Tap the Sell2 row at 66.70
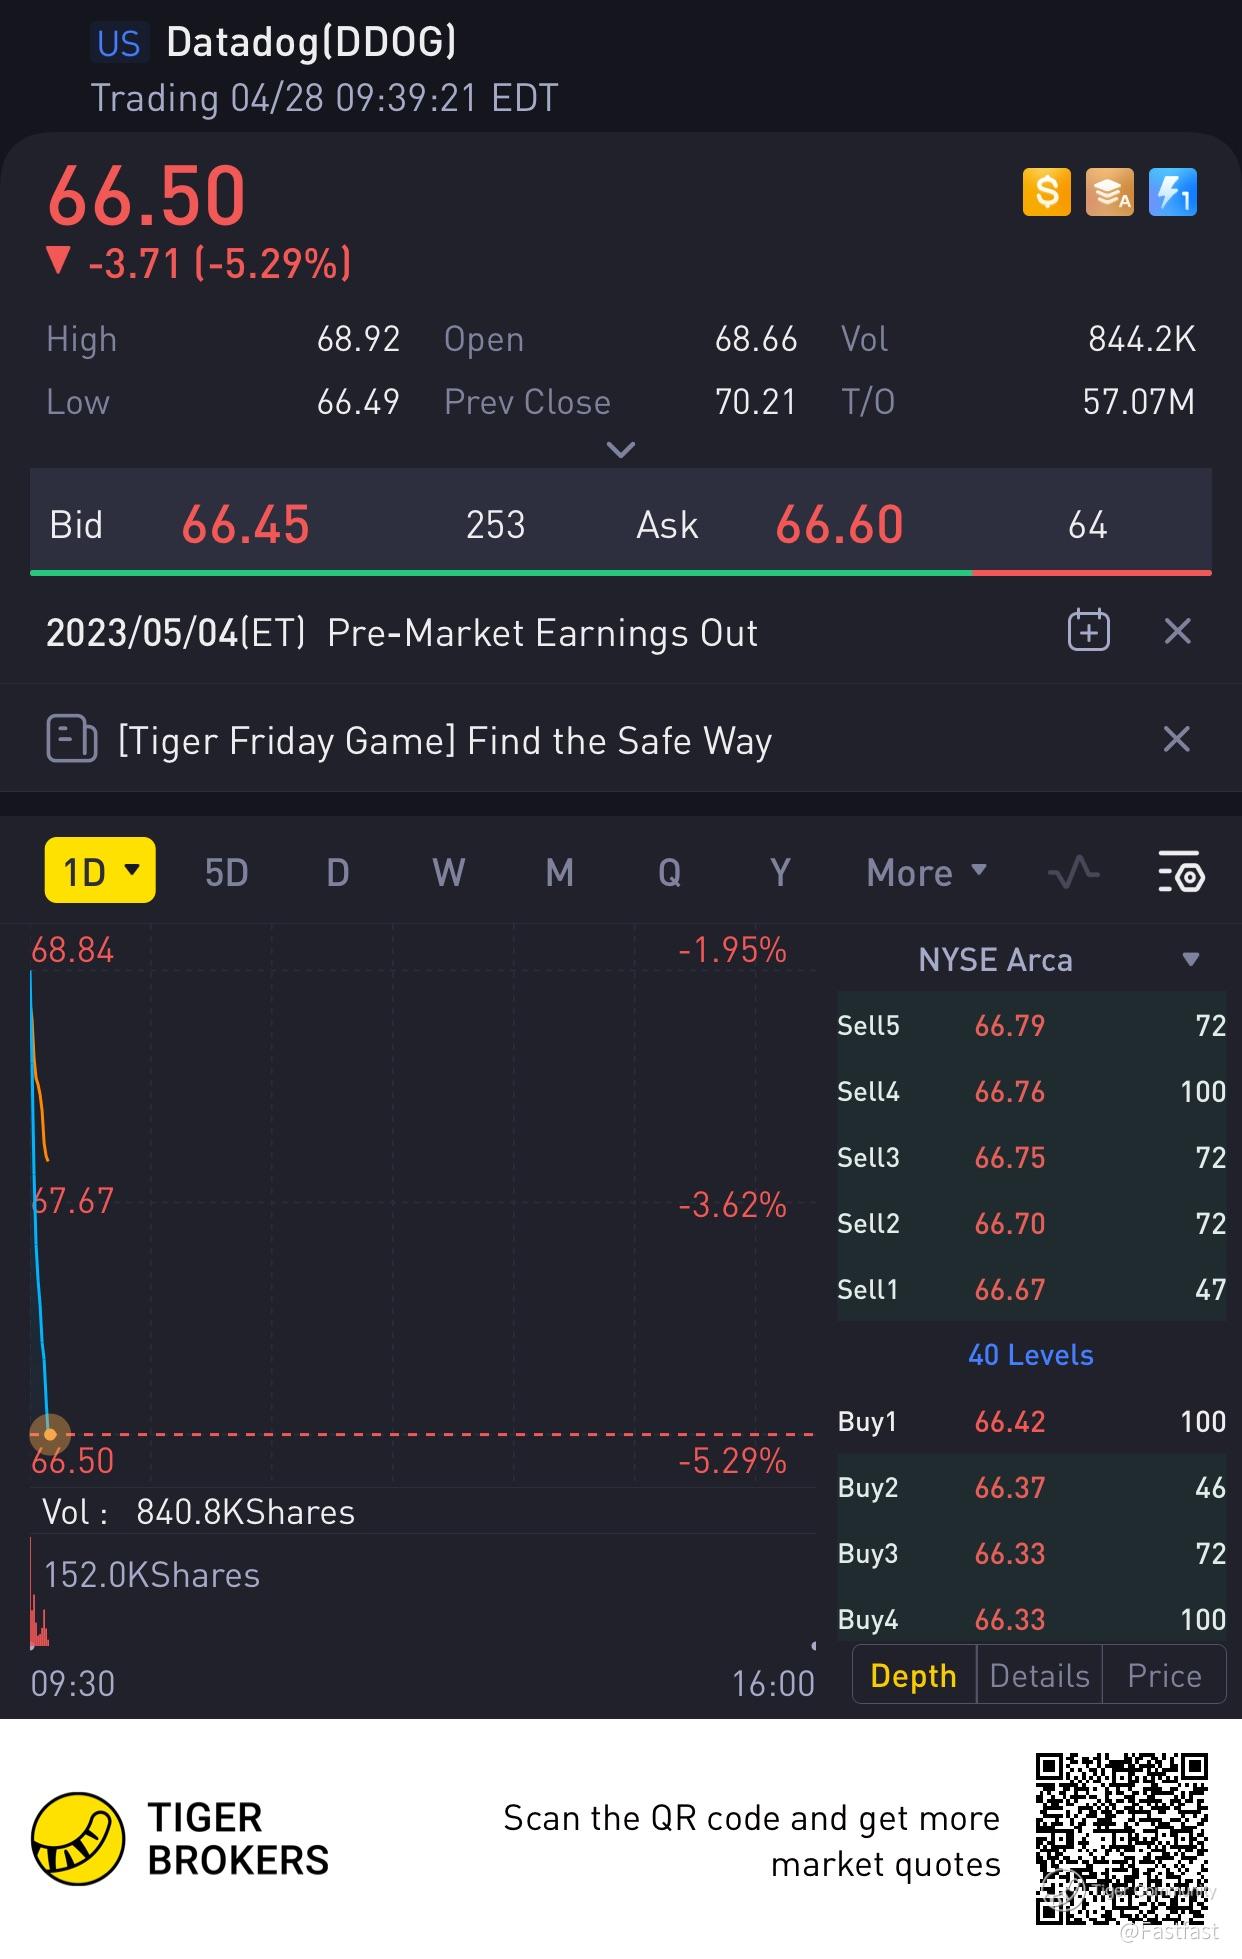 click(x=1031, y=1223)
